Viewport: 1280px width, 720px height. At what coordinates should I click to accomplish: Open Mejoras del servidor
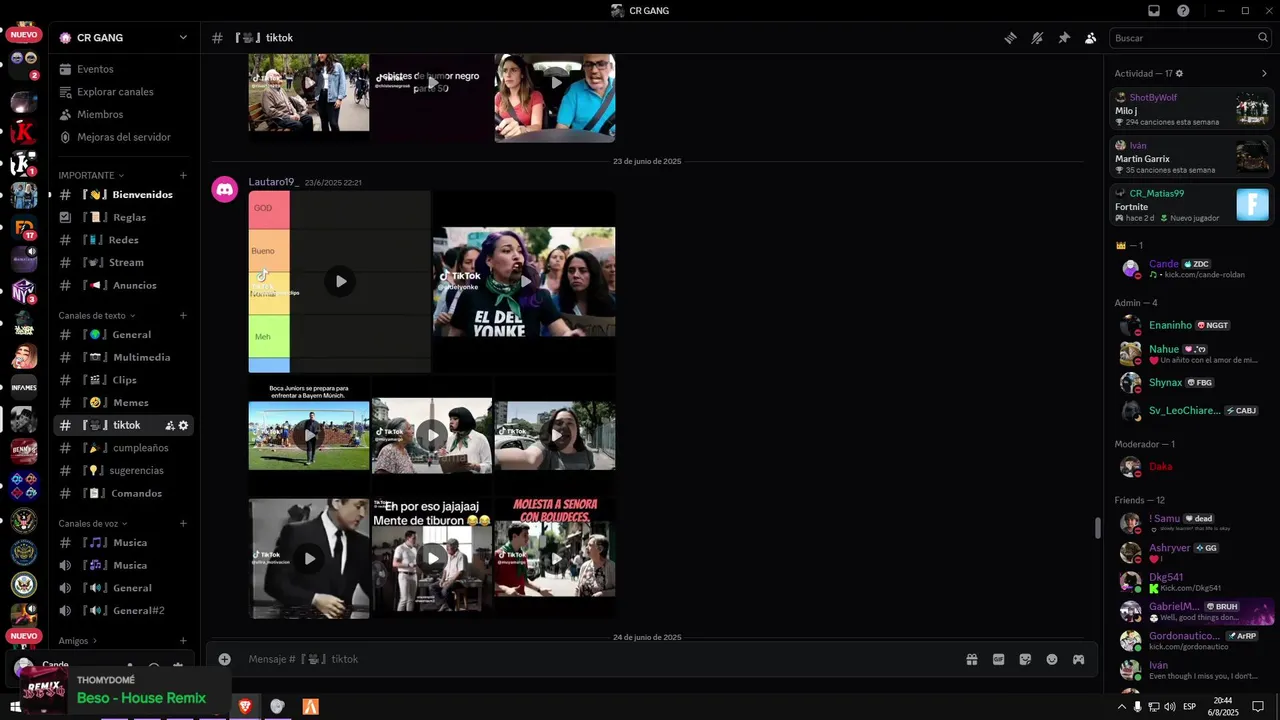[x=122, y=137]
